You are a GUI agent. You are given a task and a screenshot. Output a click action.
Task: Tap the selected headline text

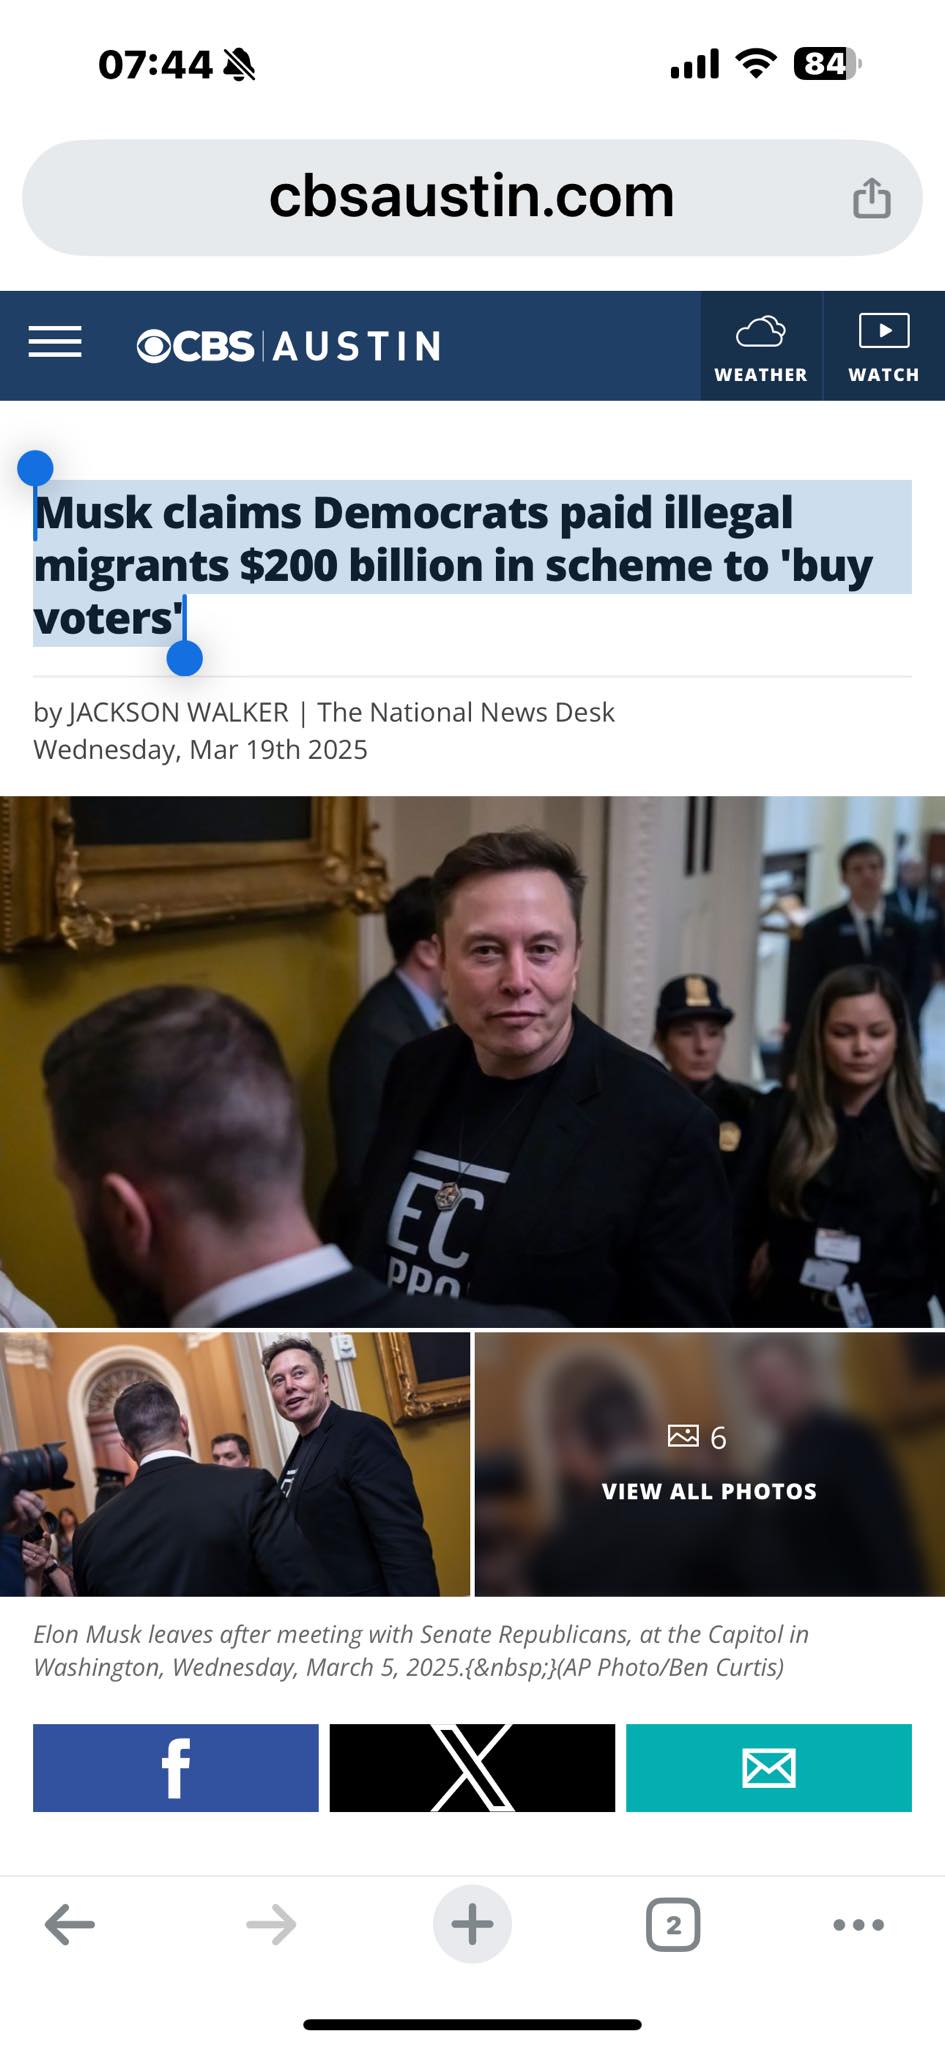pos(453,565)
